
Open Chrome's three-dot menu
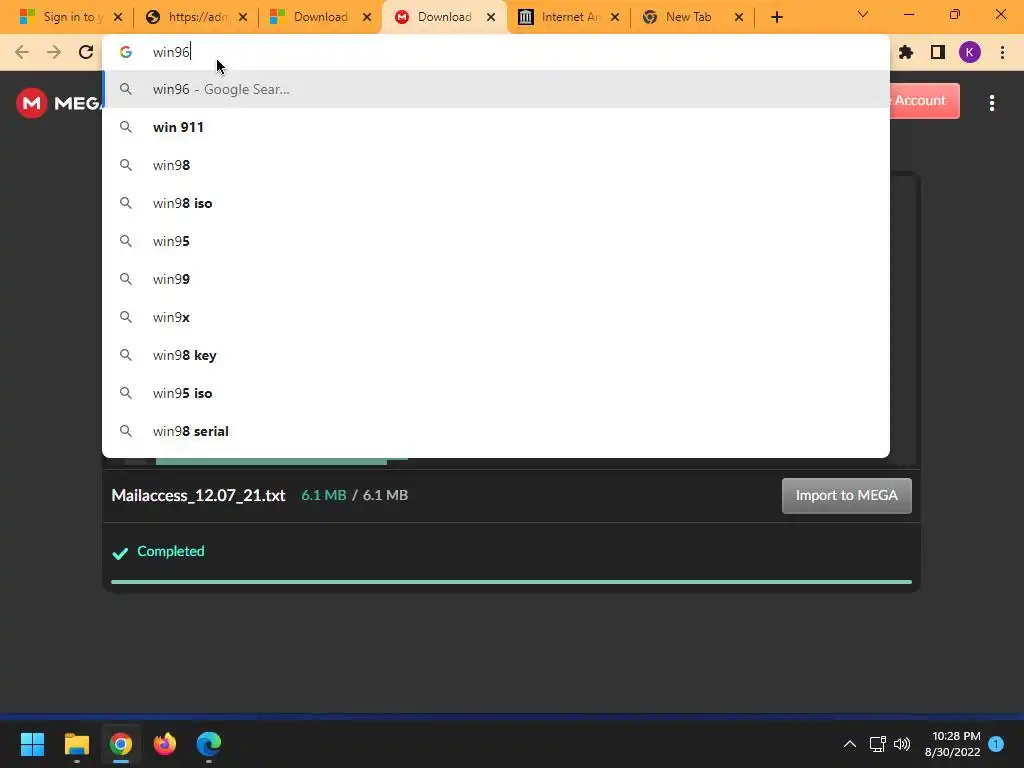pos(1002,52)
